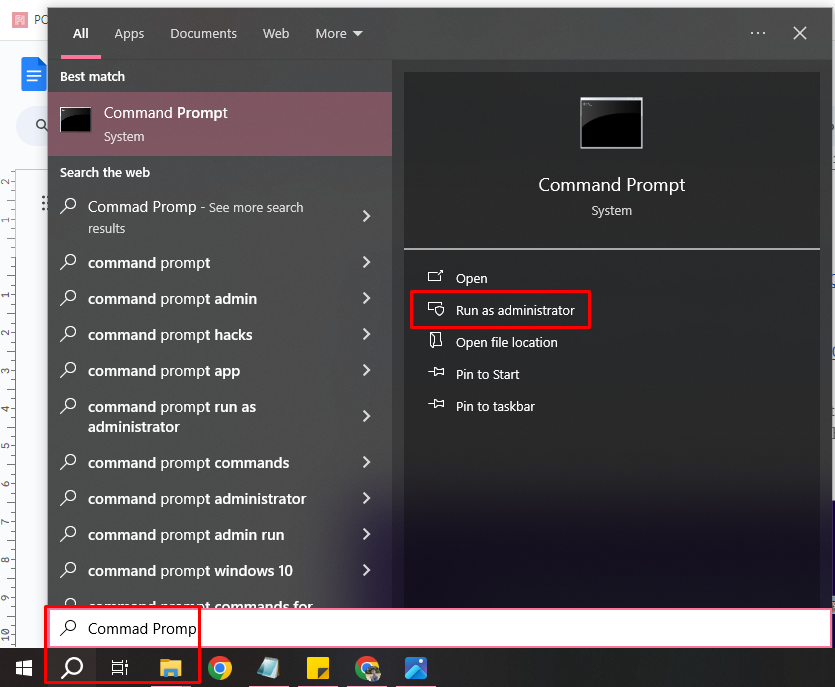Switch to the Web tab
This screenshot has width=835, height=687.
coord(276,34)
